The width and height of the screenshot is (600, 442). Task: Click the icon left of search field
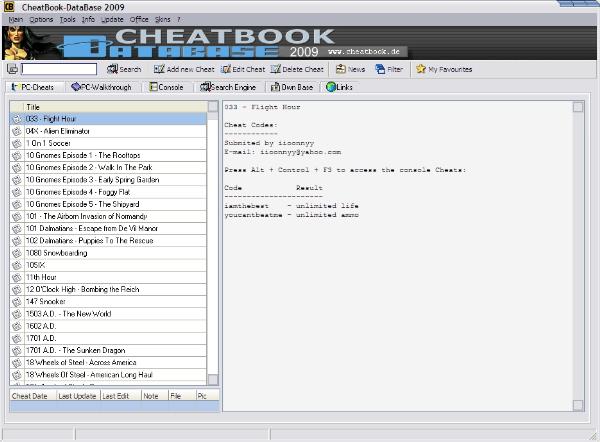(x=12, y=69)
